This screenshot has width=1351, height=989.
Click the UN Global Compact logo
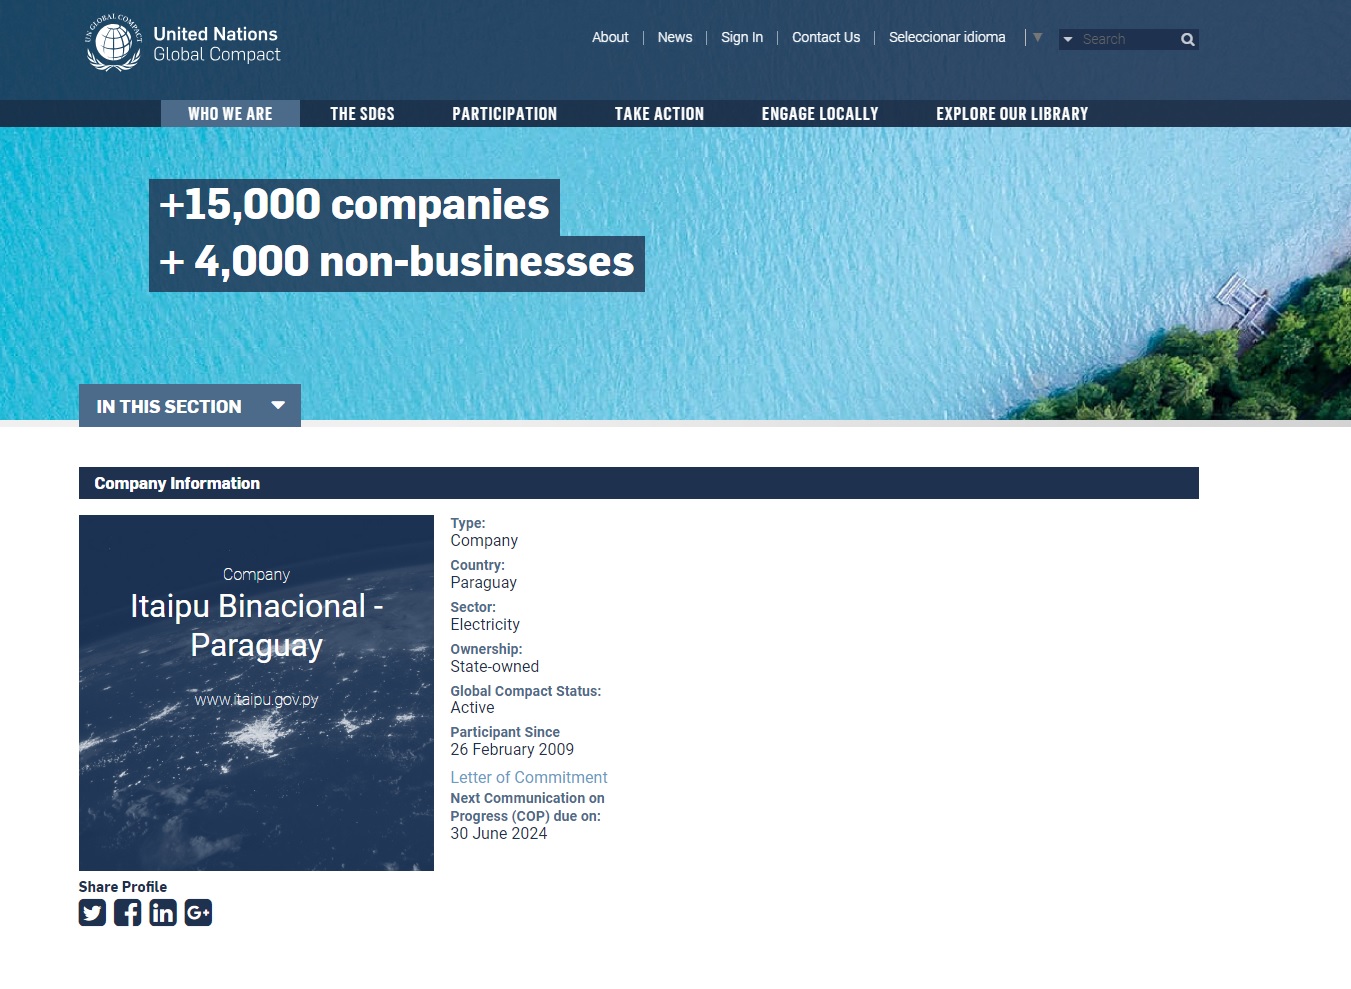(183, 43)
